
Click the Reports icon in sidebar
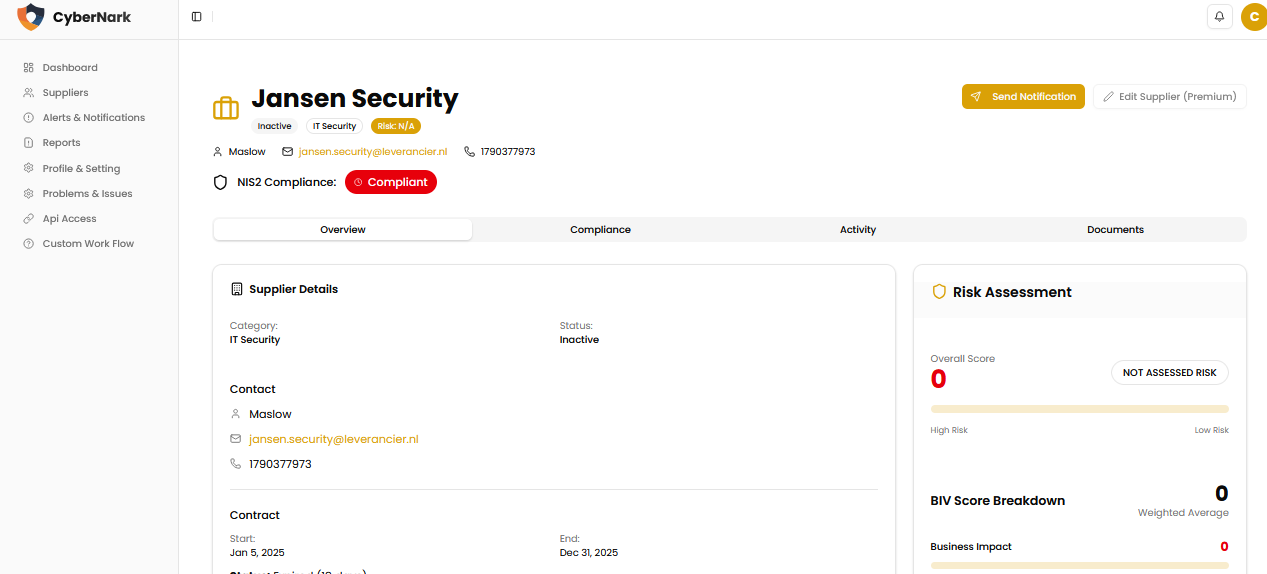click(x=29, y=143)
